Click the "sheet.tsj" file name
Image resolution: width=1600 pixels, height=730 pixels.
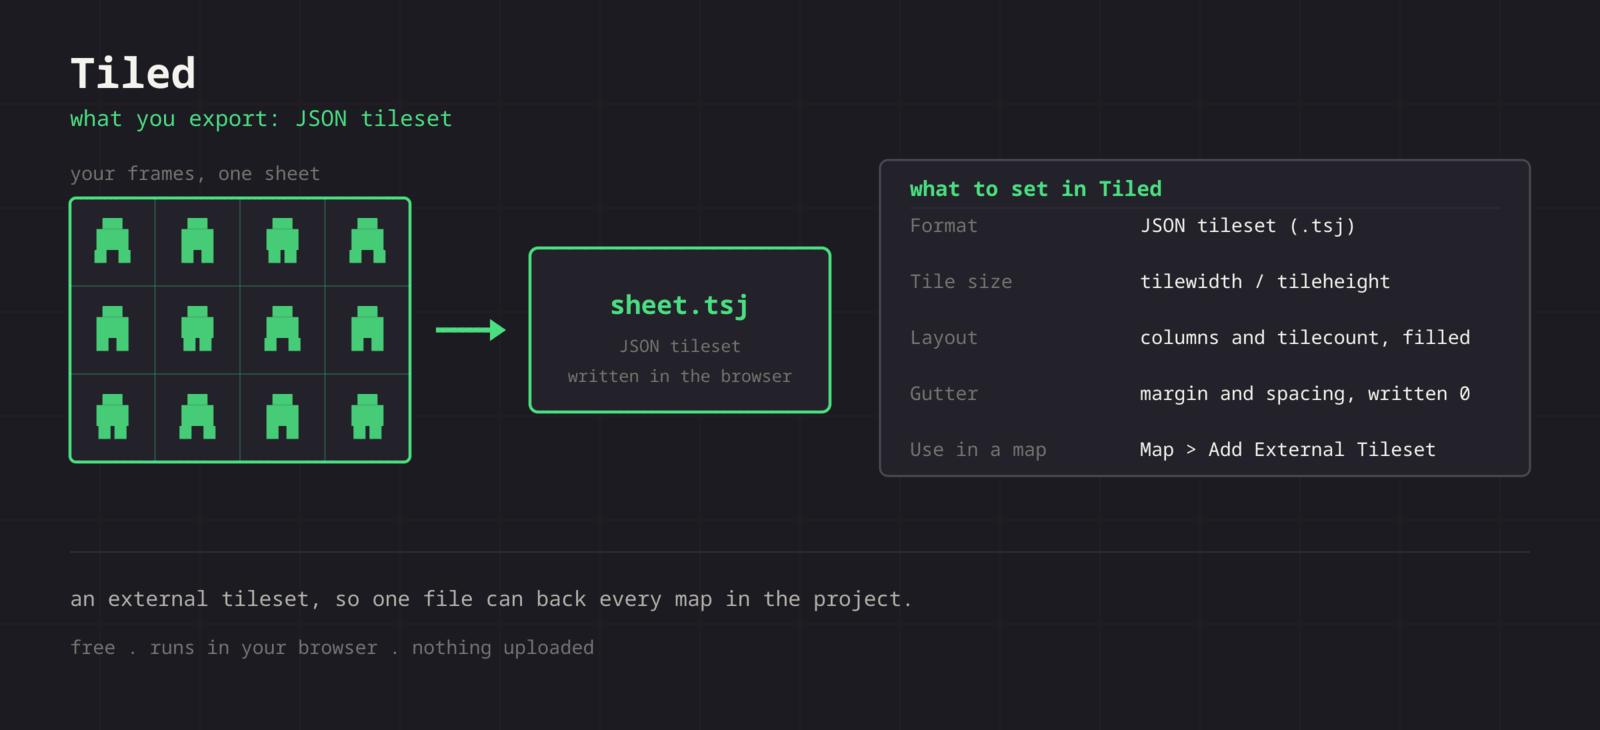point(680,305)
